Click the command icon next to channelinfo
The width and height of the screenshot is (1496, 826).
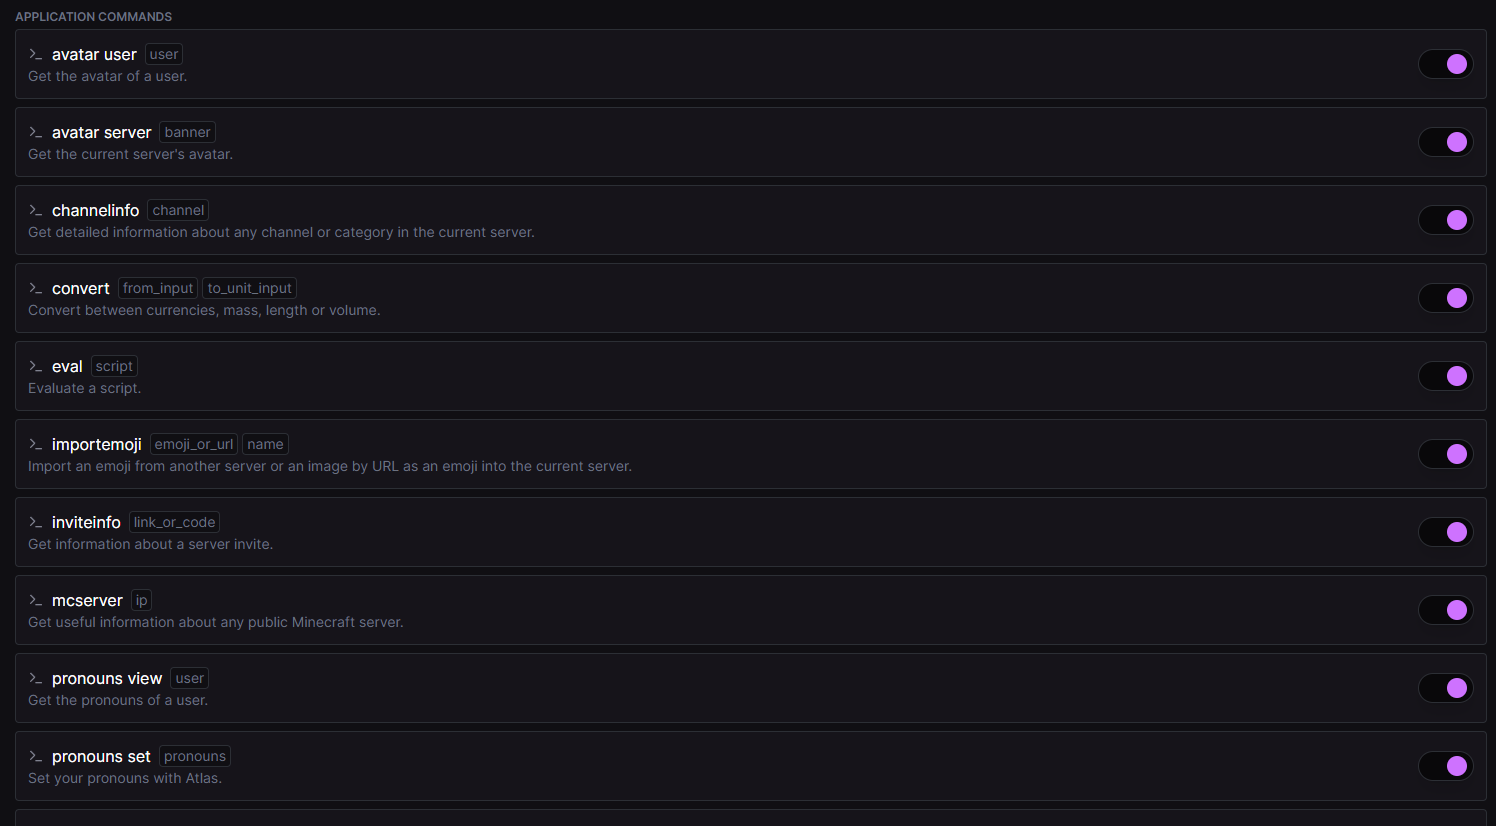click(x=36, y=211)
